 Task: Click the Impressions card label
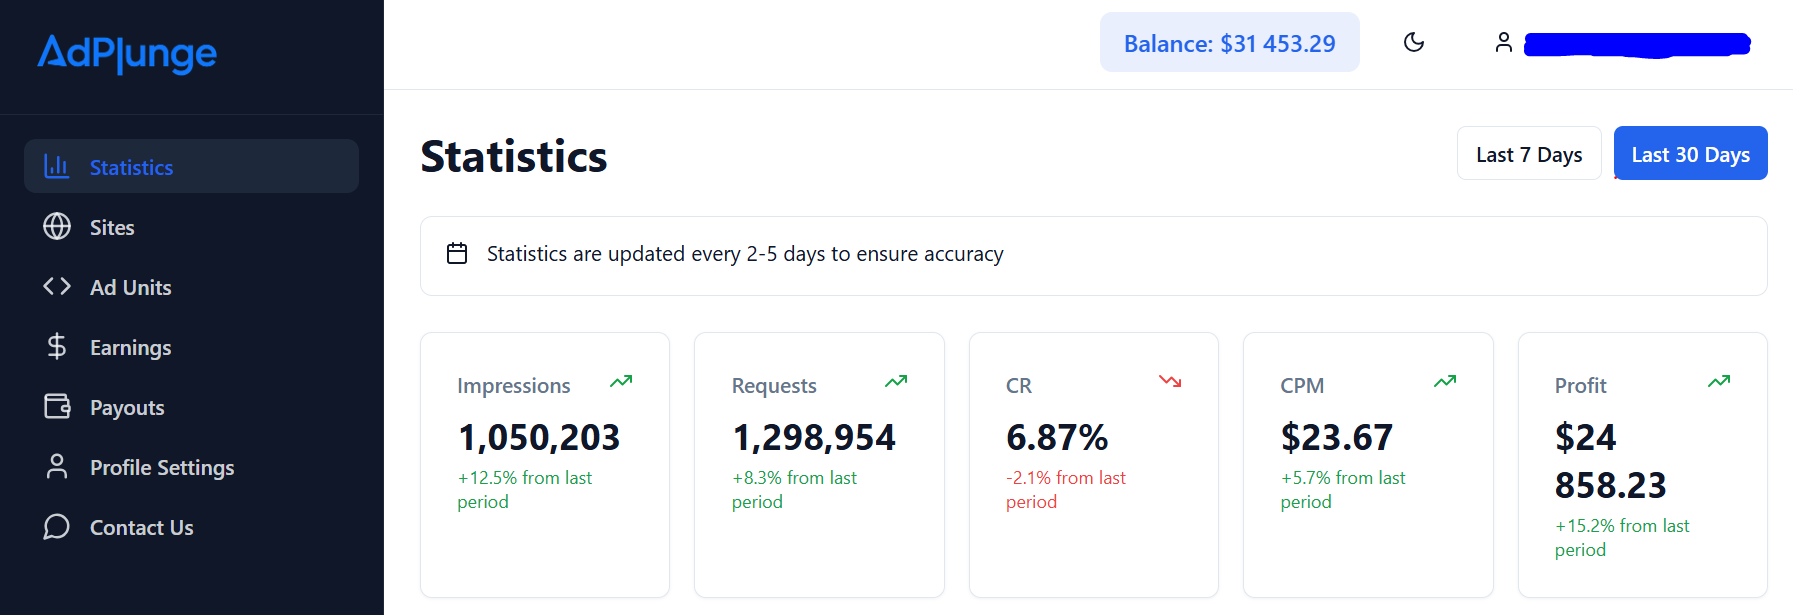tap(514, 386)
